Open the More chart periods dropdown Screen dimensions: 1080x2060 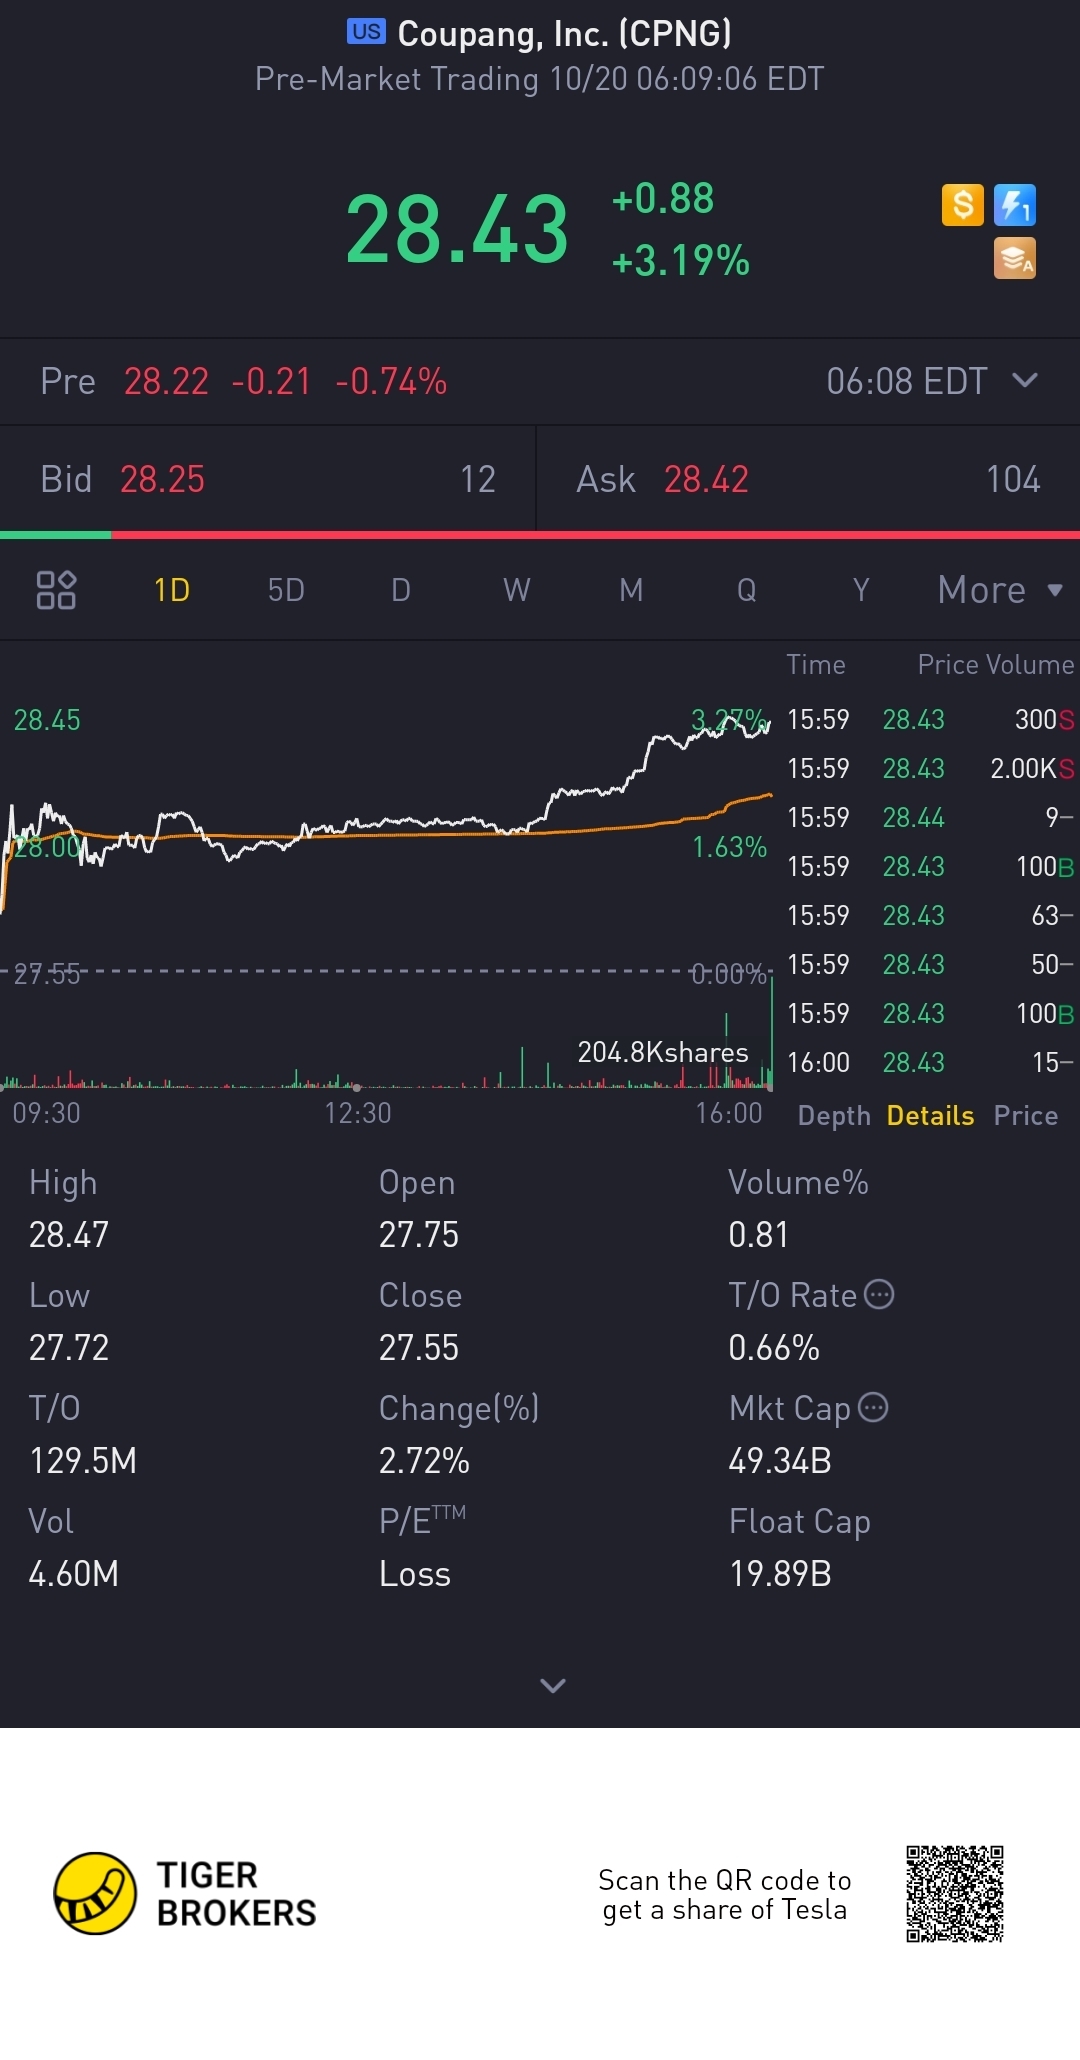pyautogui.click(x=1000, y=590)
